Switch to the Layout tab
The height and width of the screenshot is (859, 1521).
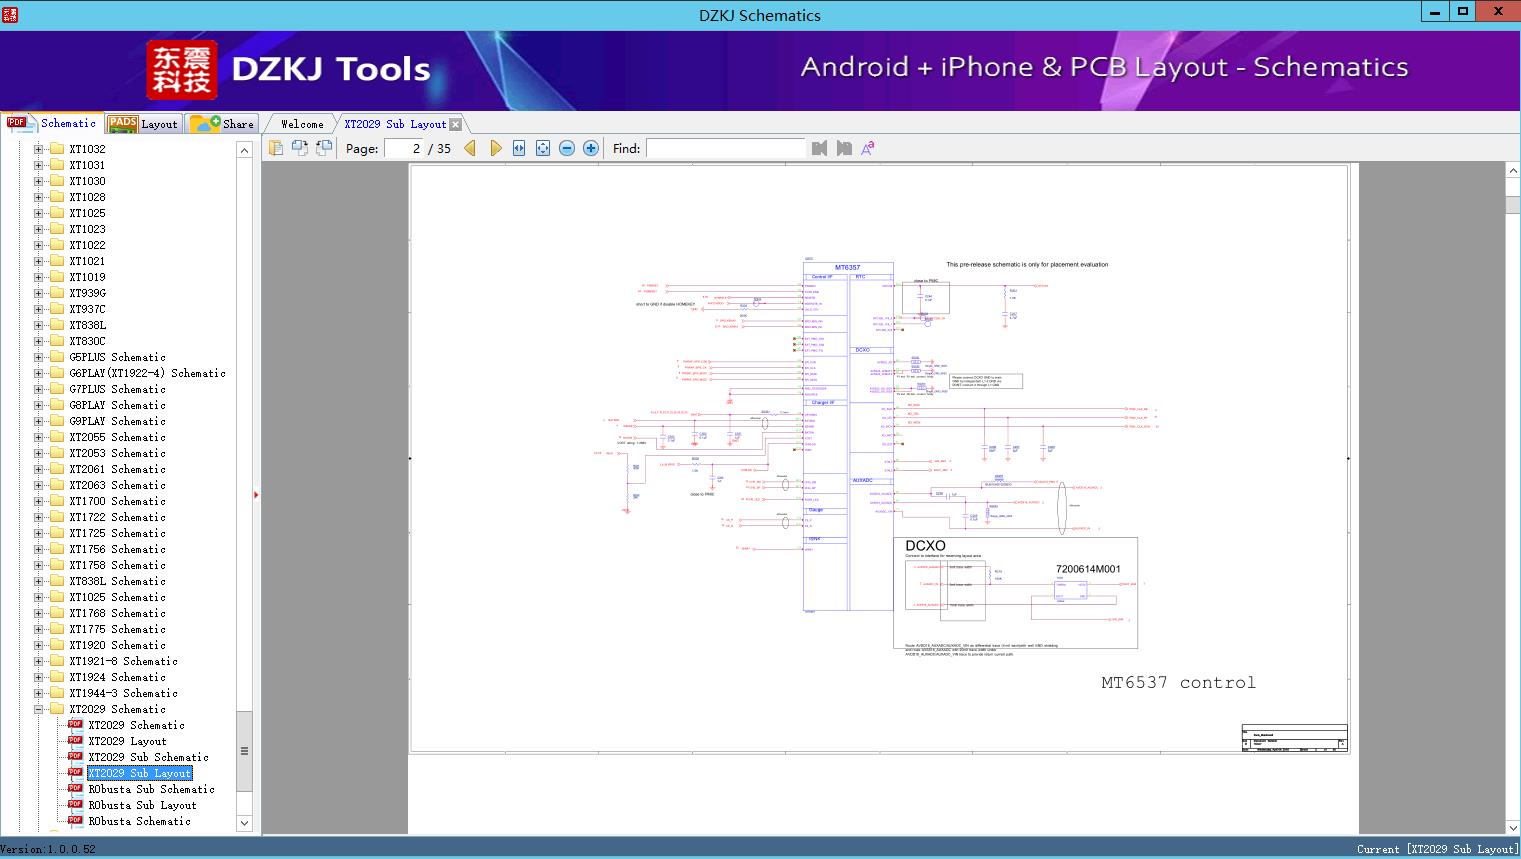coord(144,124)
